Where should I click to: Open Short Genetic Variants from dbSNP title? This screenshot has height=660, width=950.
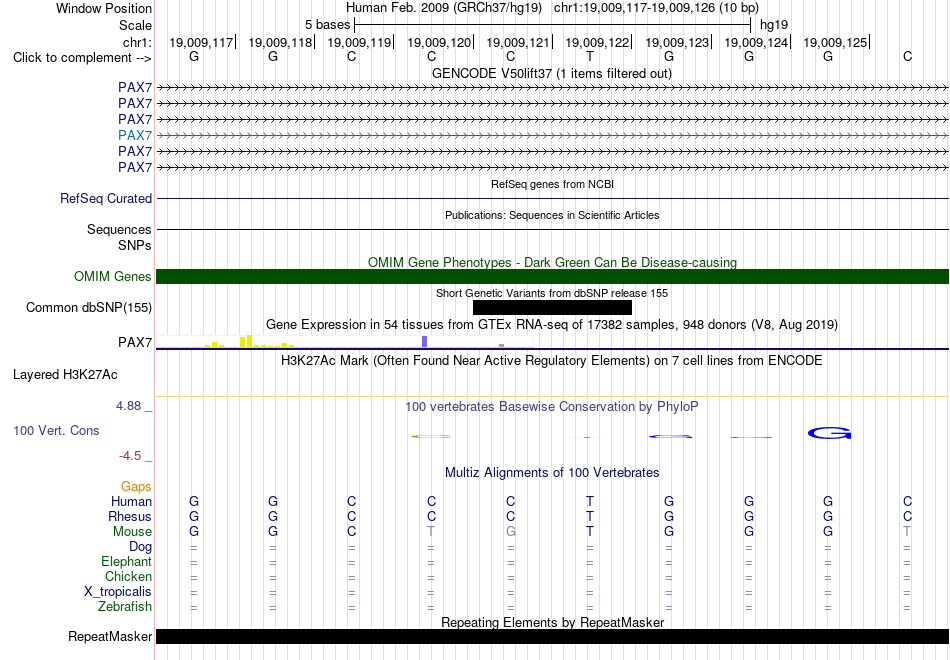(552, 293)
